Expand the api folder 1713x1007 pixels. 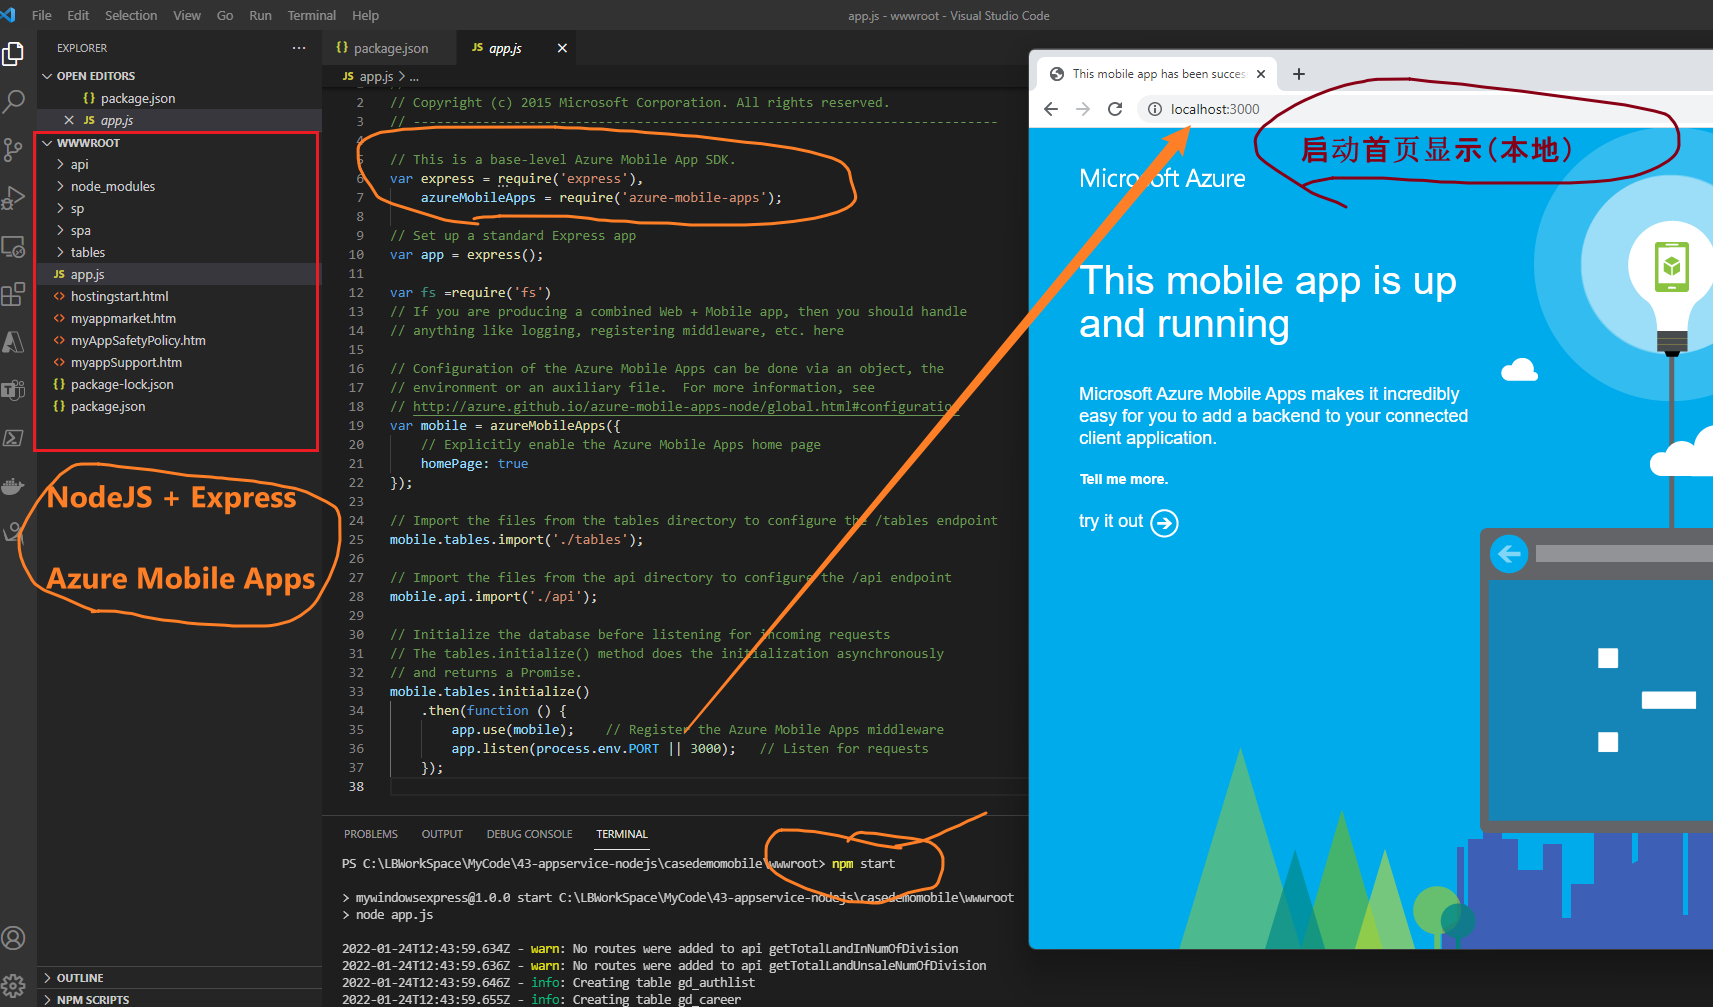click(x=79, y=165)
